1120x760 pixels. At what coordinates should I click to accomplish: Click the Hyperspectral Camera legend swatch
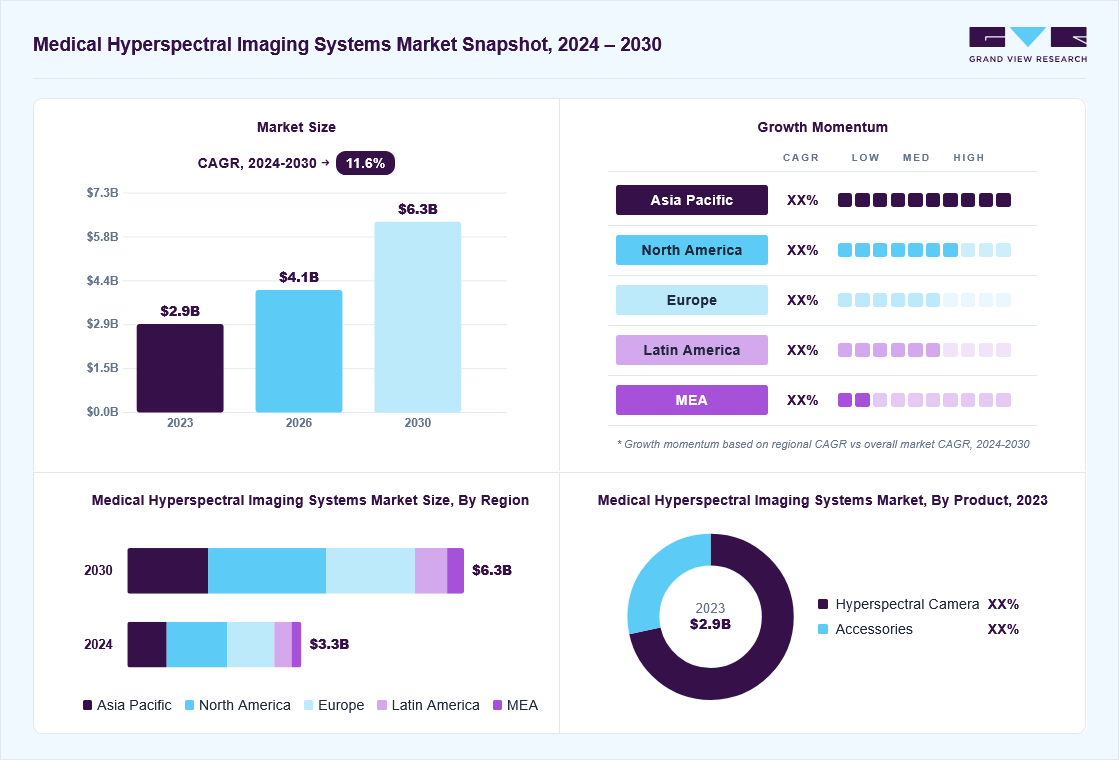pyautogui.click(x=823, y=604)
